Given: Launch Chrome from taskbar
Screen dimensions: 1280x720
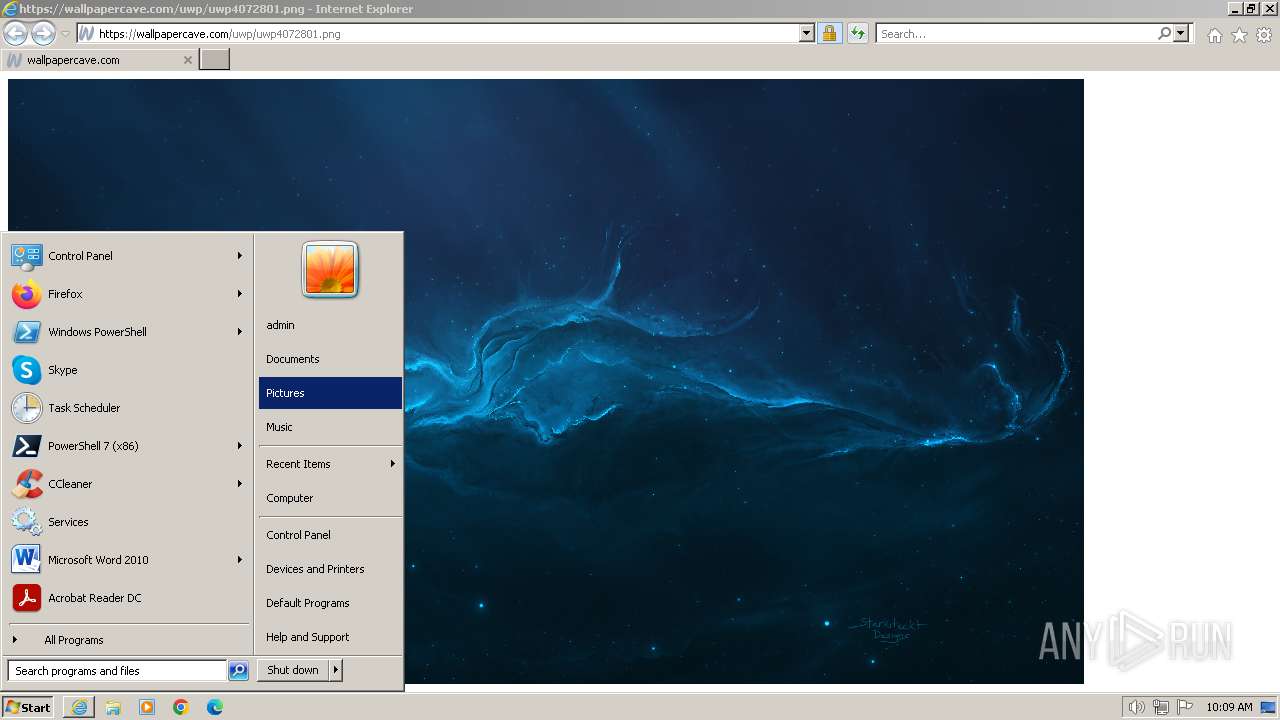Looking at the screenshot, I should pos(181,707).
